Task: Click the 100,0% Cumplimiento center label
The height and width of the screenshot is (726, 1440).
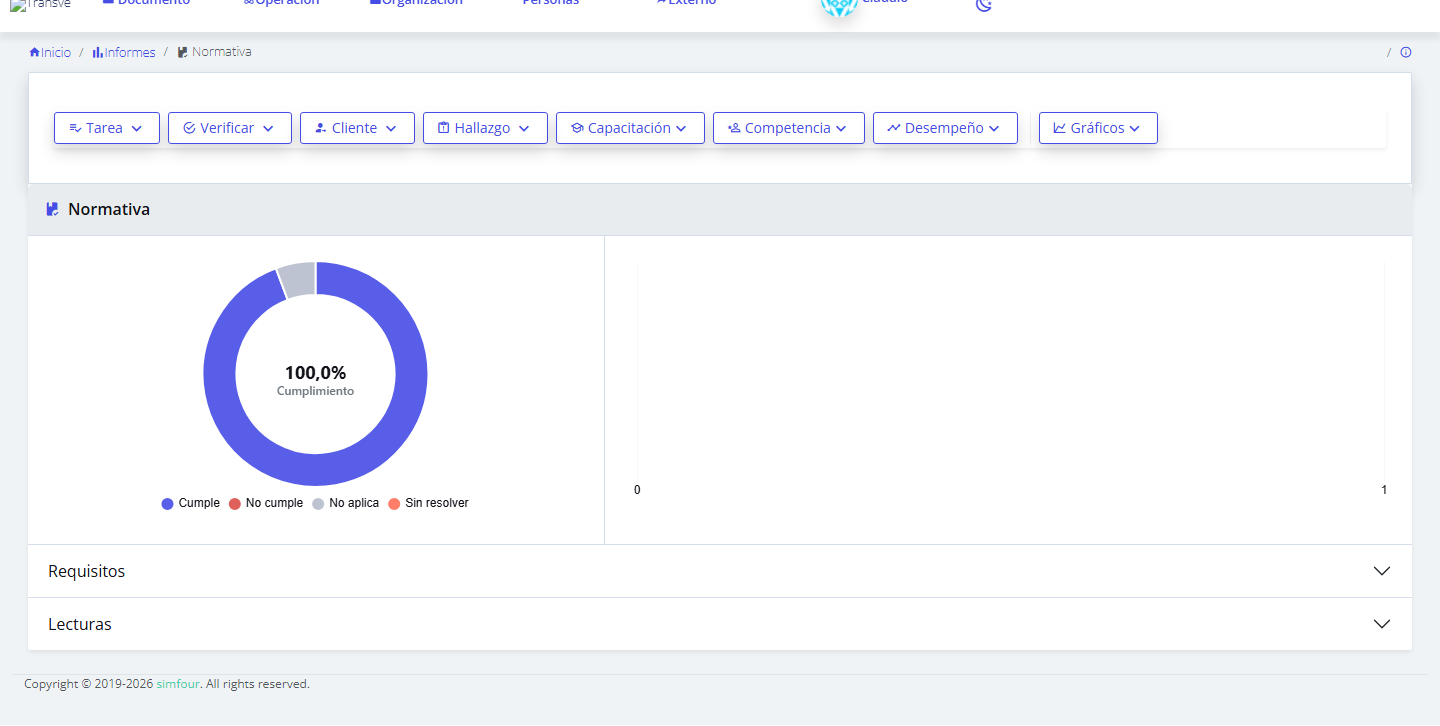Action: pos(315,380)
